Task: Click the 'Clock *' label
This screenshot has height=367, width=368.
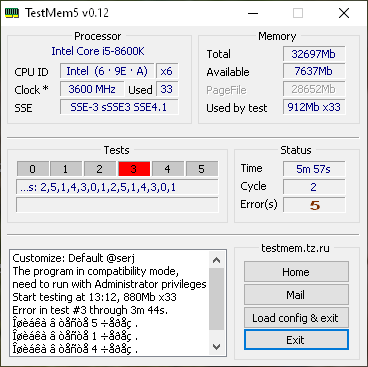Action: tap(31, 90)
